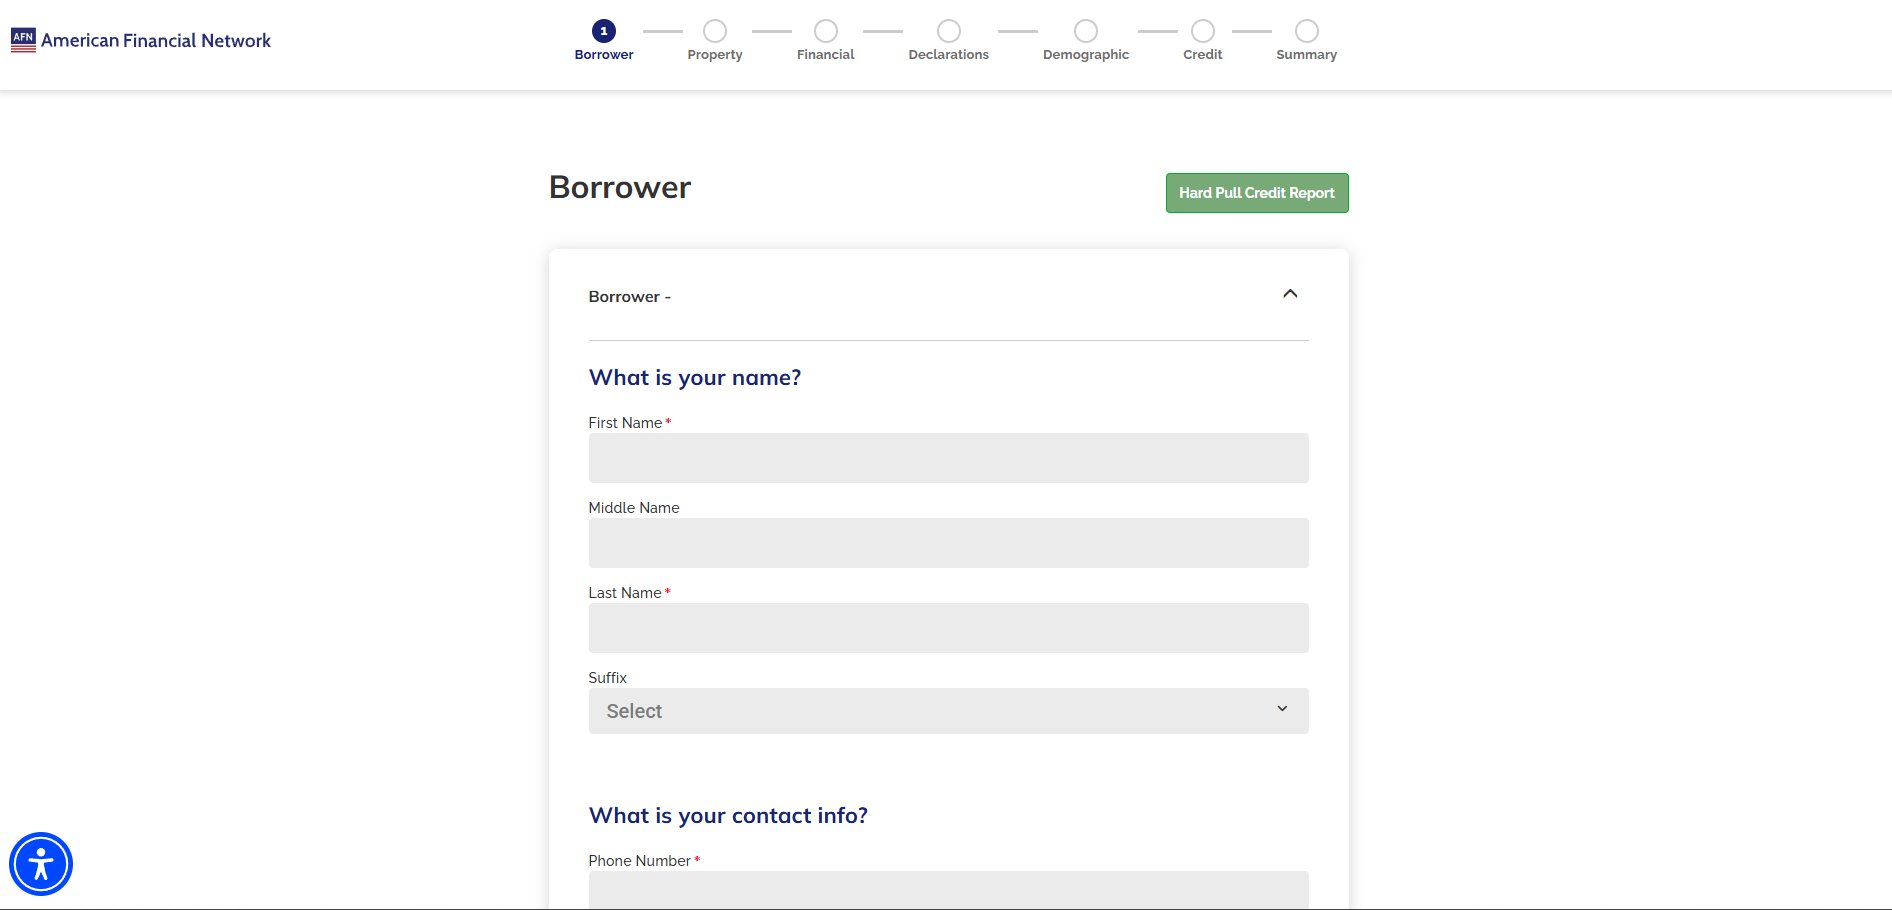Screen dimensions: 1892x910
Task: Click Hard Pull Credit Report button
Action: pyautogui.click(x=1257, y=193)
